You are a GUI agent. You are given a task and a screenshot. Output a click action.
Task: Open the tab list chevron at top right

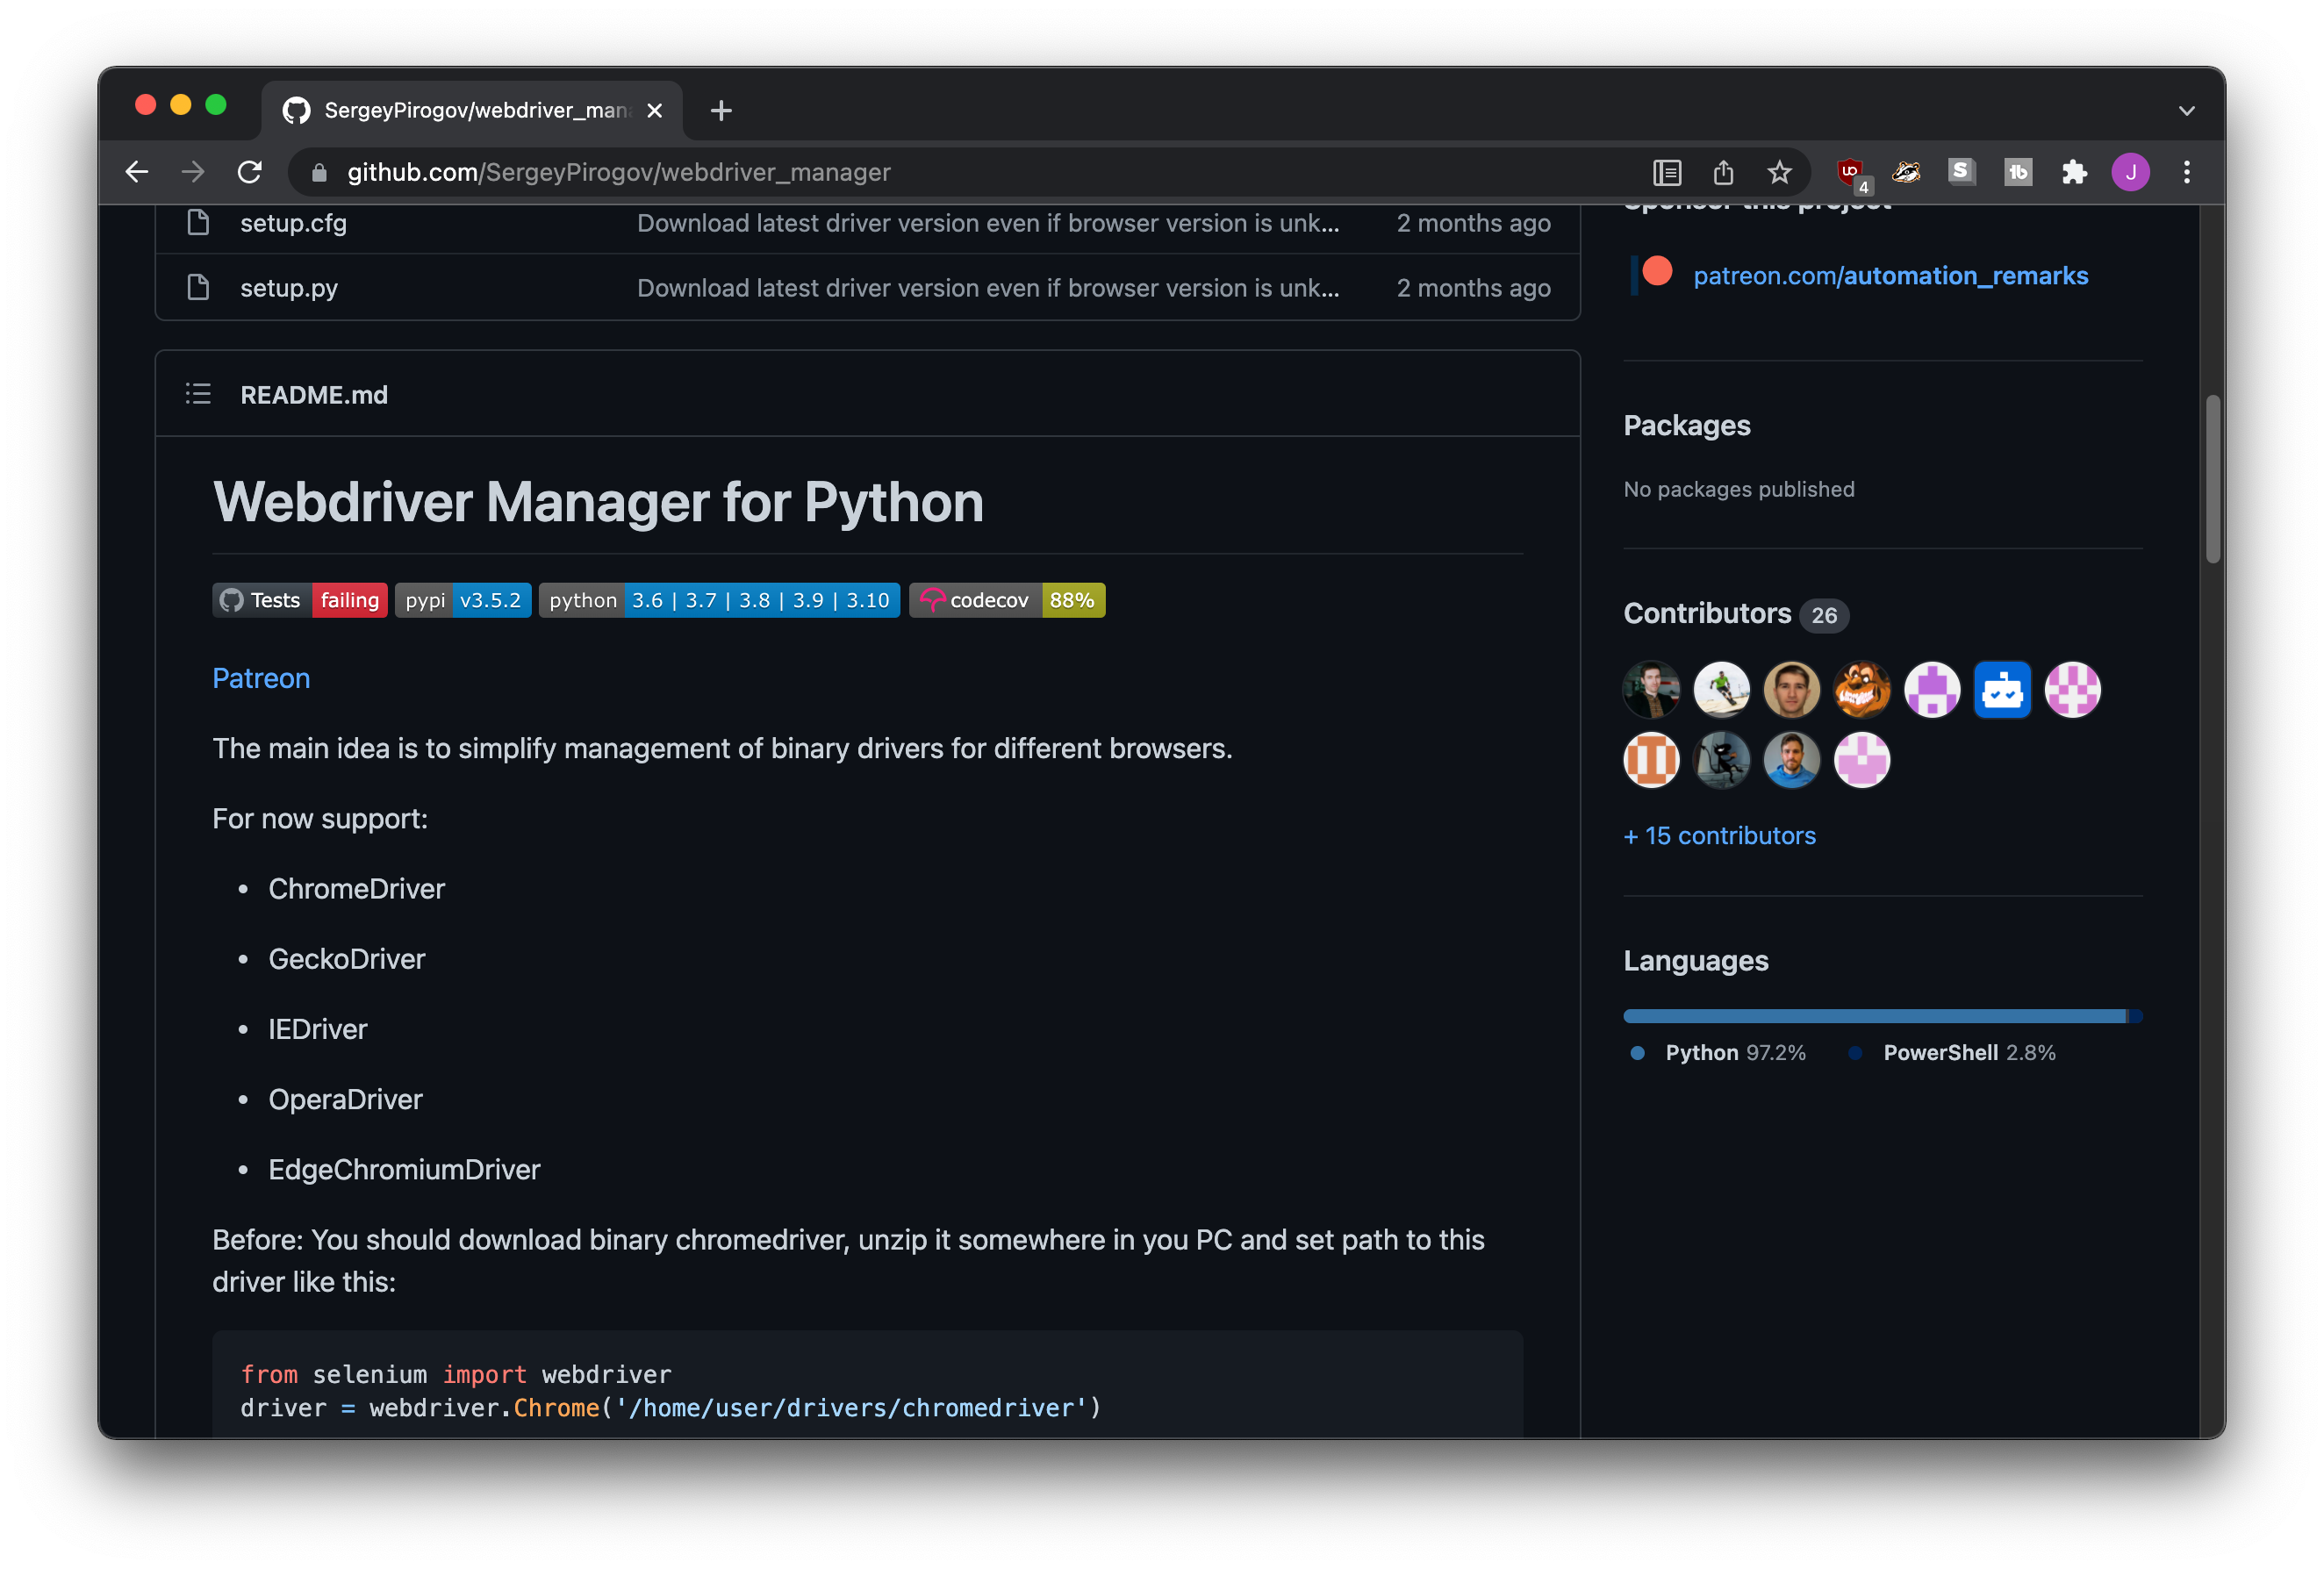2187,110
